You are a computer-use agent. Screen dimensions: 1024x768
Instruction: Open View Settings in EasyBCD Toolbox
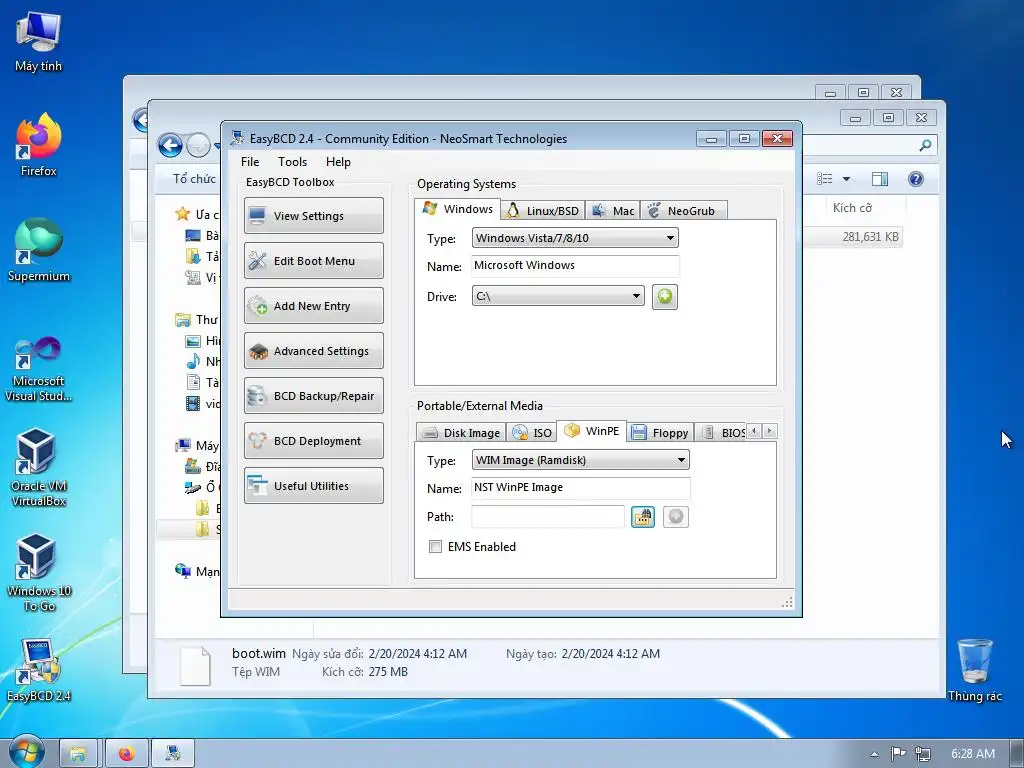click(313, 216)
